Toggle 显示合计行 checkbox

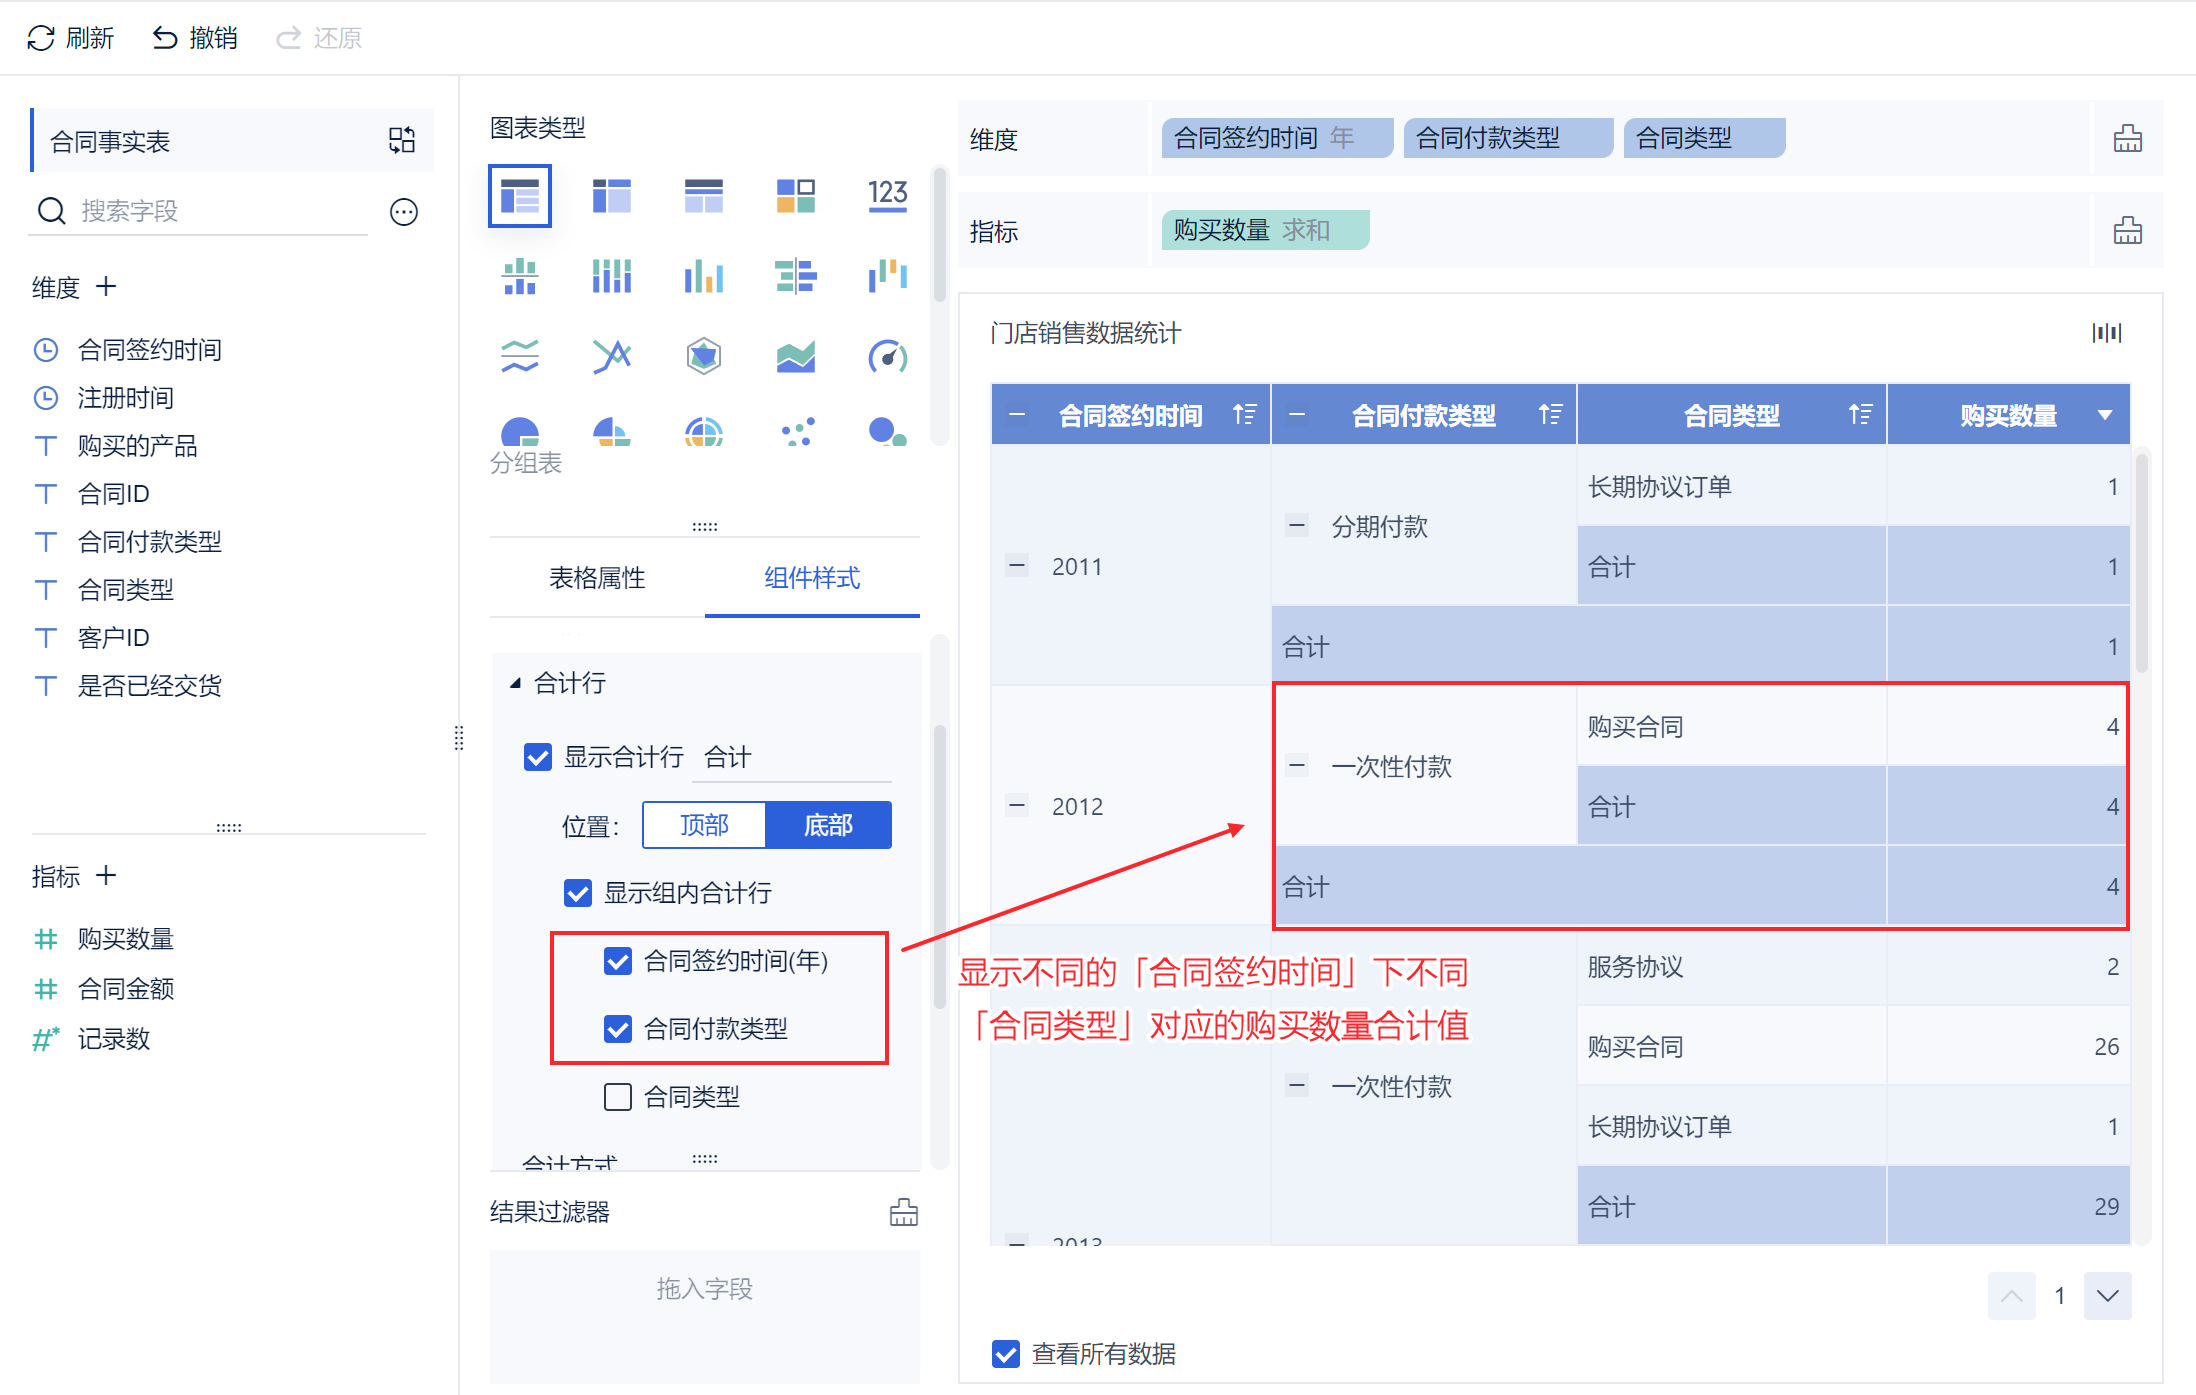[538, 757]
